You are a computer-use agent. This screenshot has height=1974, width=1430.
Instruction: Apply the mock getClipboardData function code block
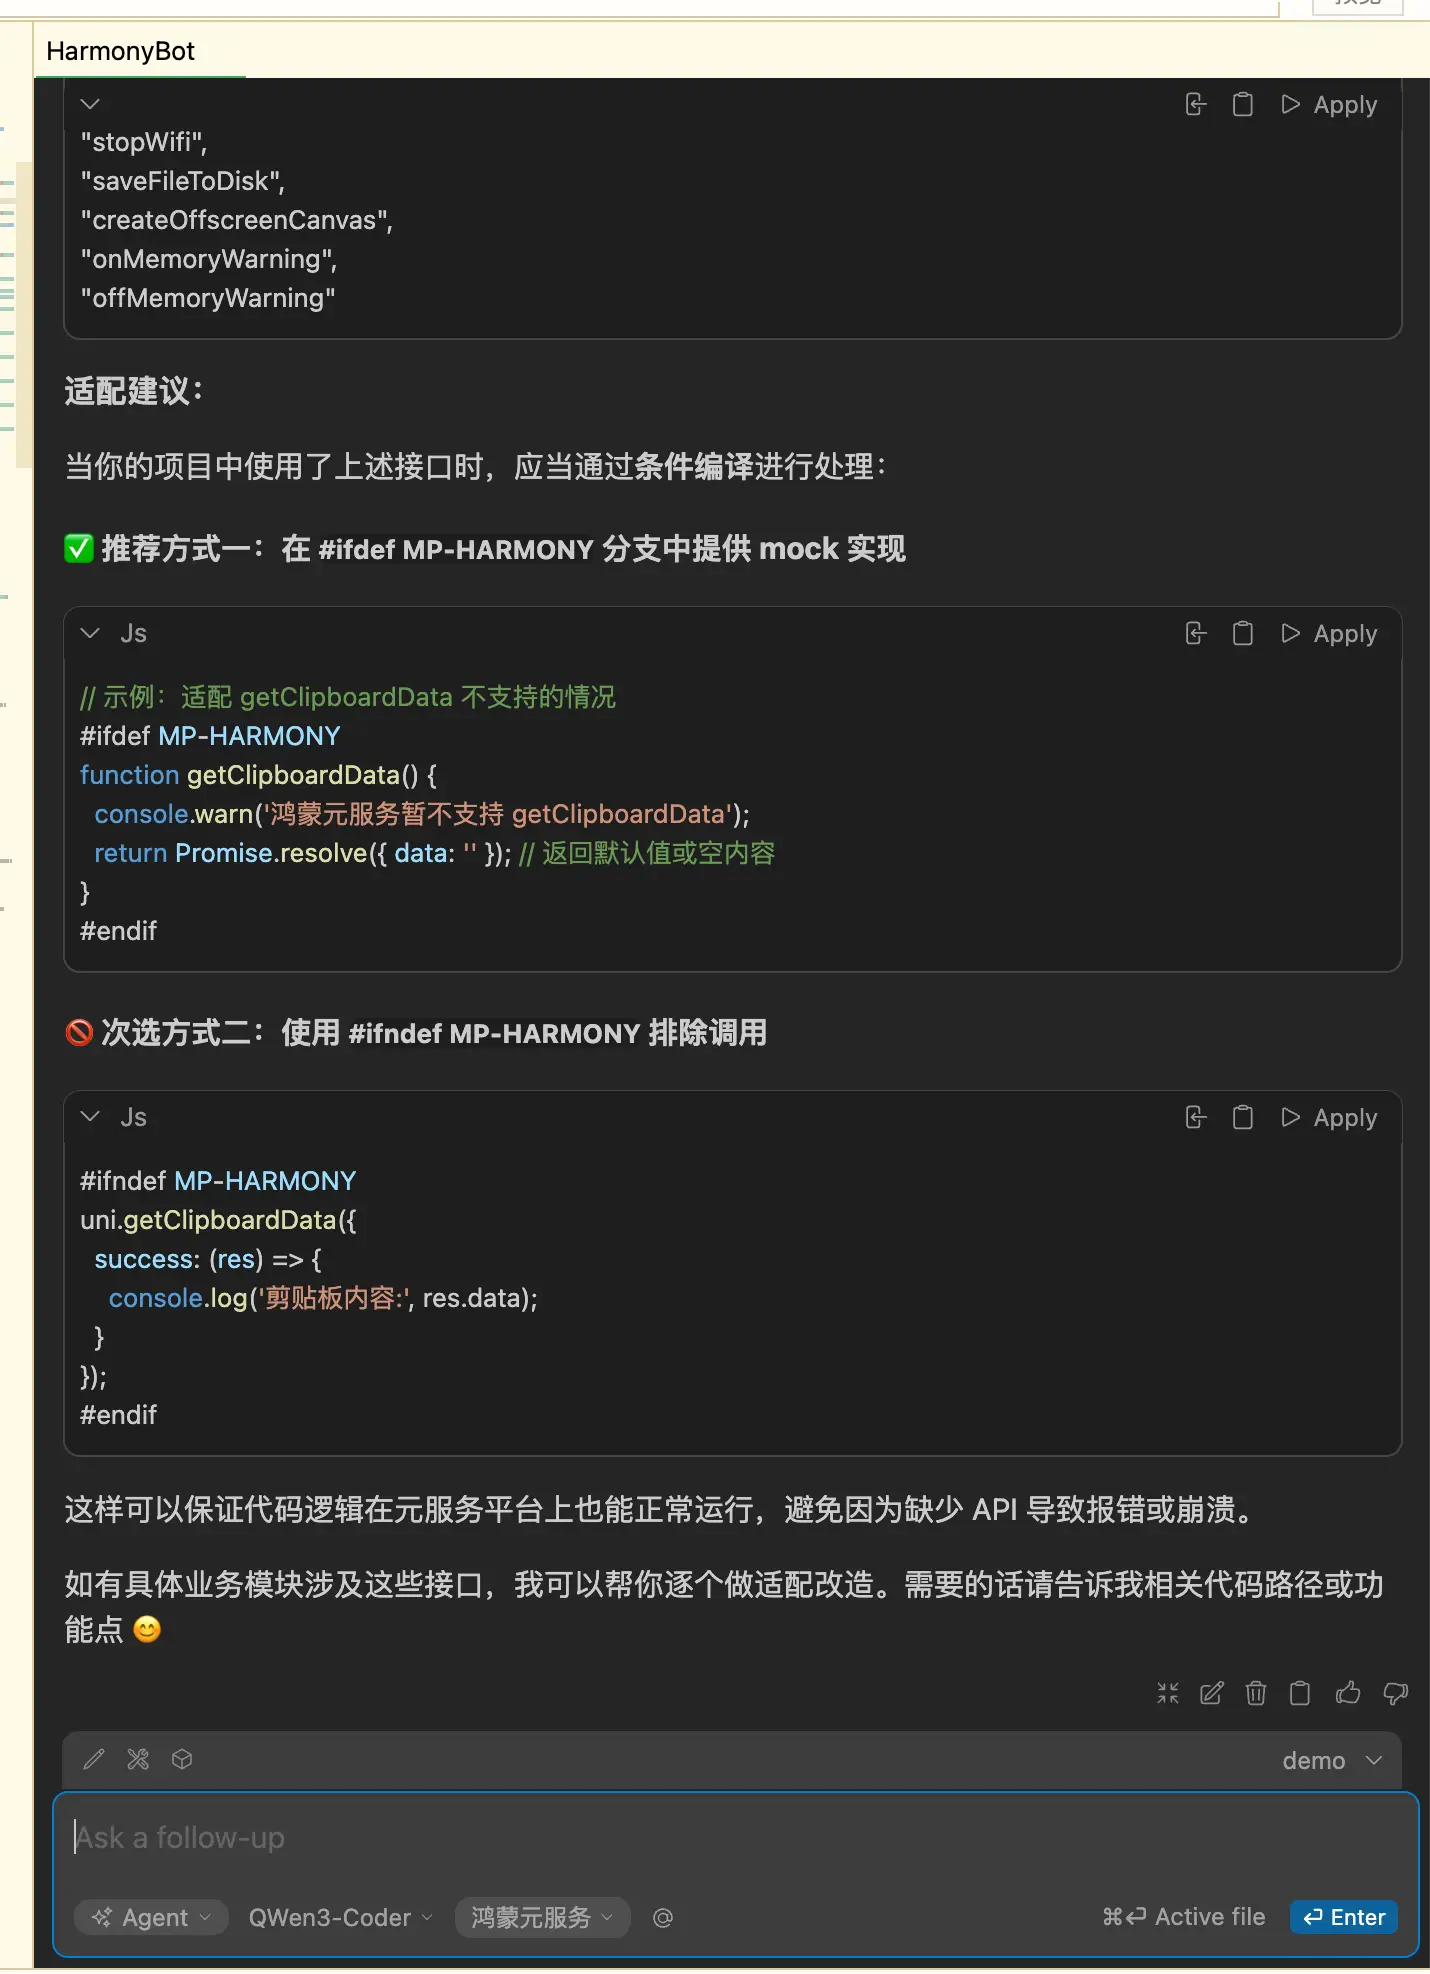1330,634
